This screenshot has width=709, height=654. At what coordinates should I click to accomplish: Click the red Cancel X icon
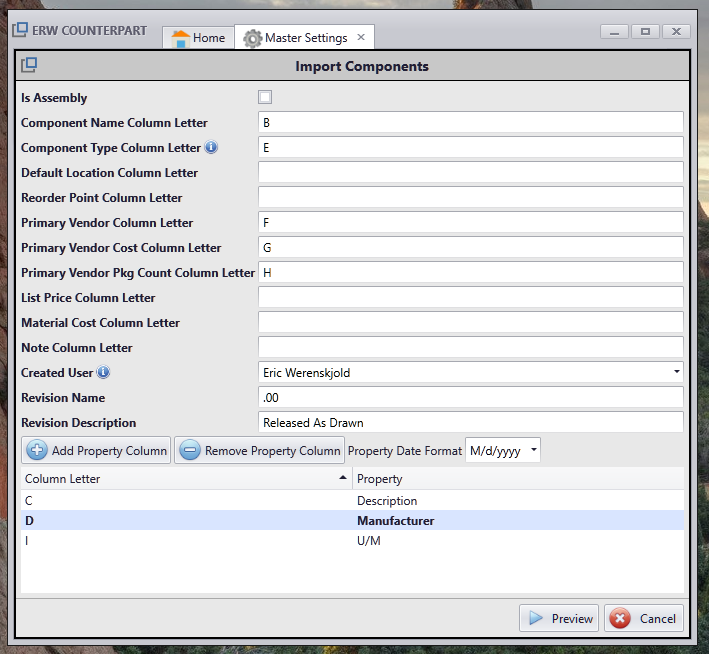tap(620, 618)
